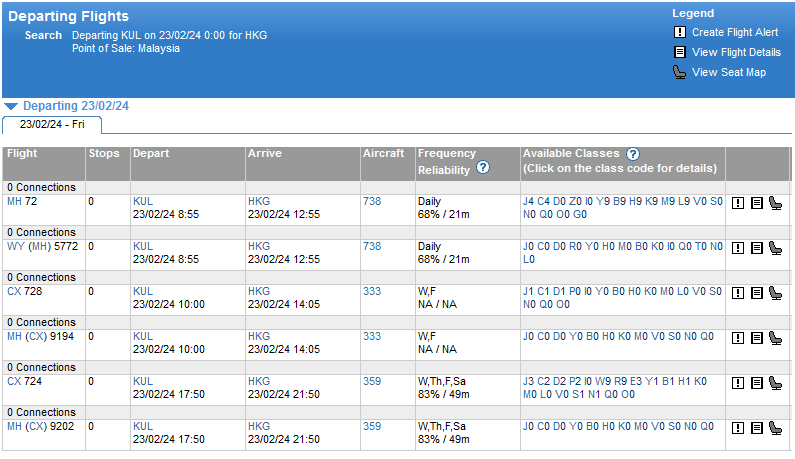View seat map for MH 72
This screenshot has height=459, width=795.
[775, 203]
